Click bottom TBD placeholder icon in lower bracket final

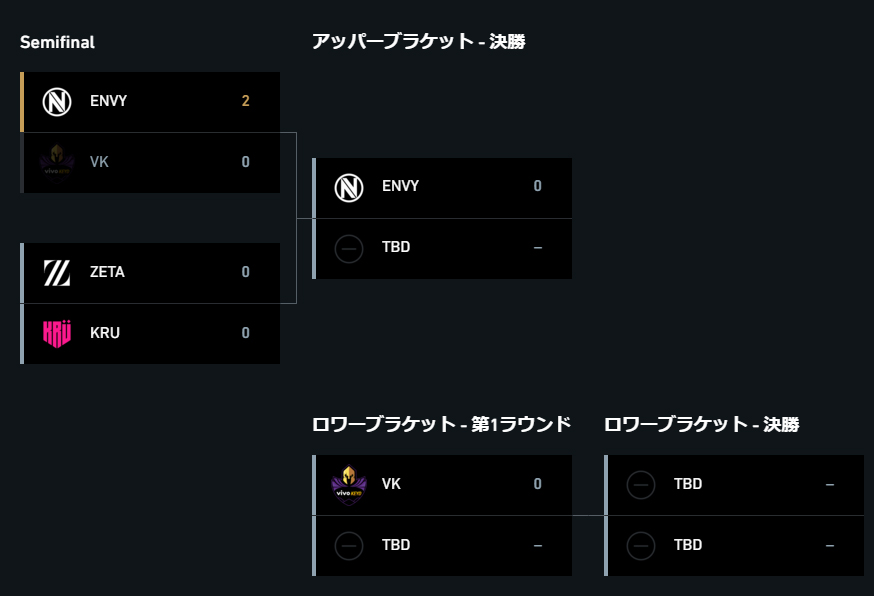coord(641,546)
